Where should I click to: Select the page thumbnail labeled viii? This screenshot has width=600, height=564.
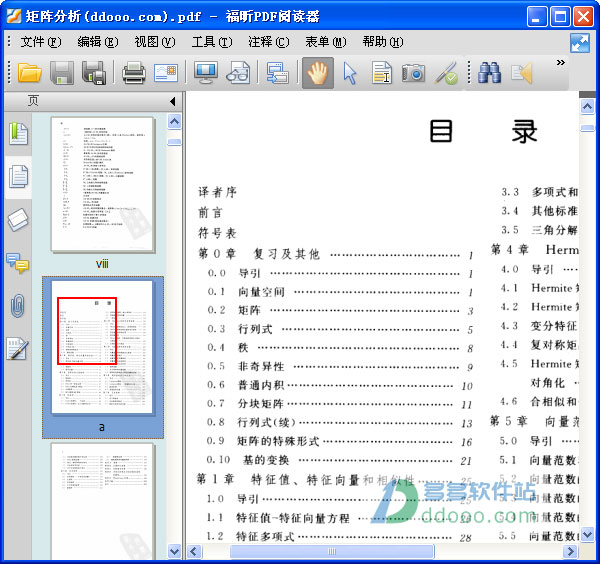click(103, 184)
